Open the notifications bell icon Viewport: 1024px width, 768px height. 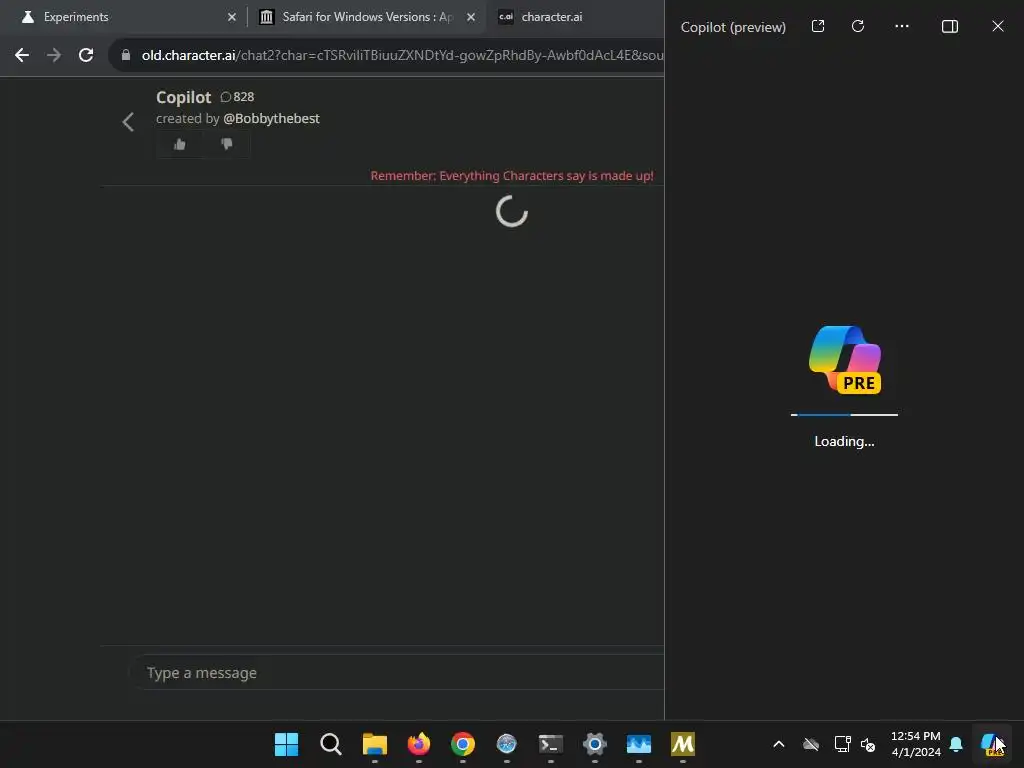pyautogui.click(x=956, y=744)
